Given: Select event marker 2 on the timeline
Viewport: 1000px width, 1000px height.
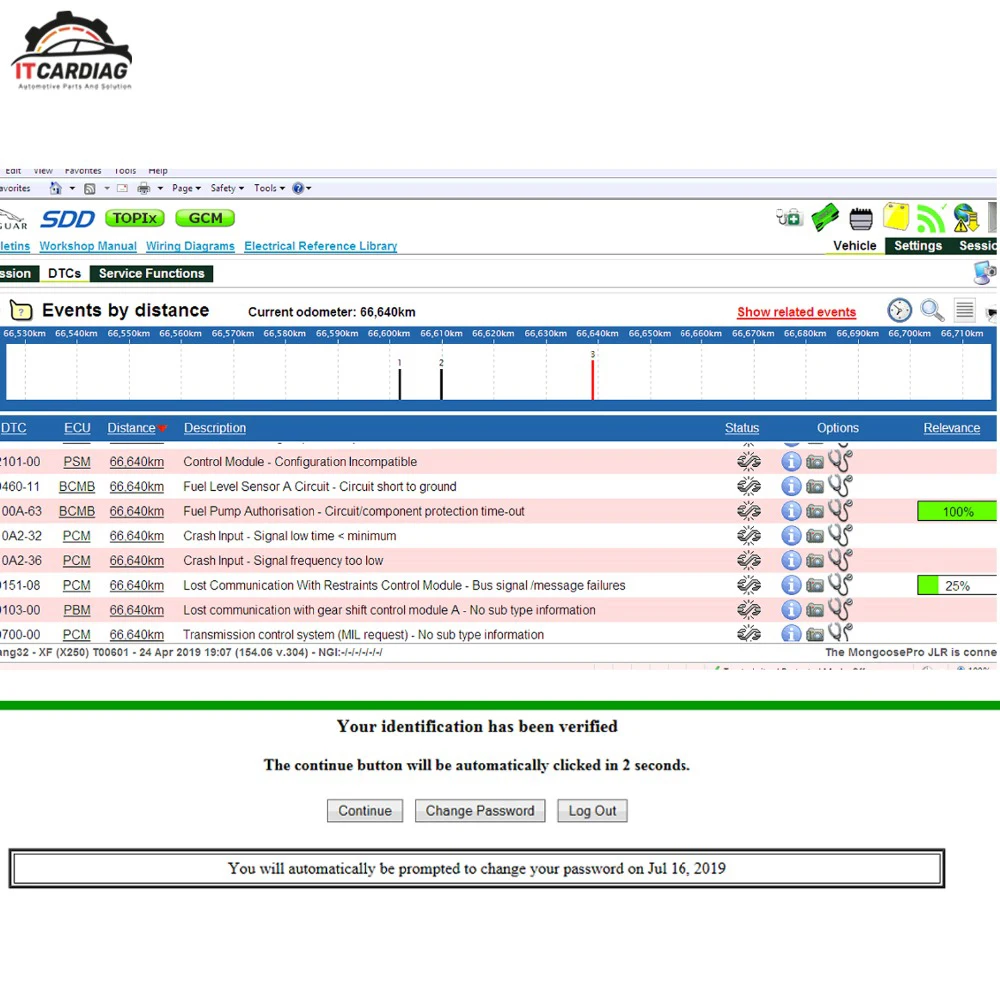Looking at the screenshot, I should pyautogui.click(x=441, y=380).
